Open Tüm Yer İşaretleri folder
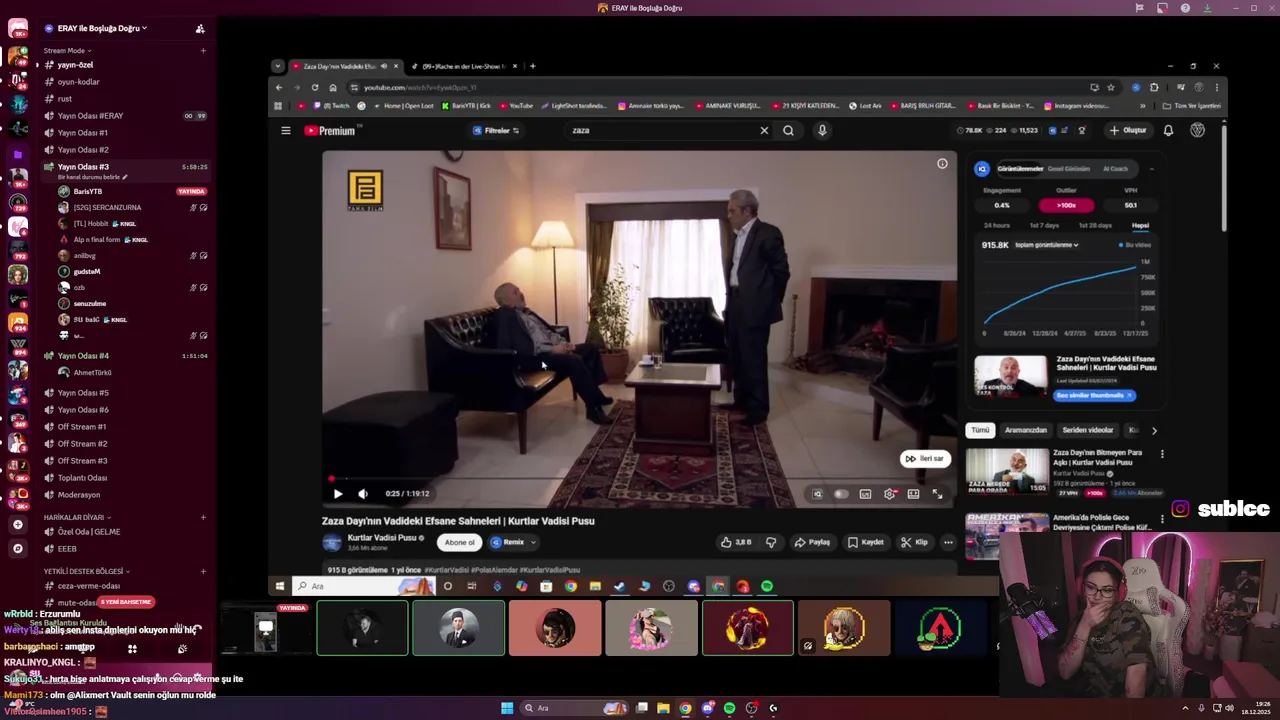1280x720 pixels. [1192, 106]
